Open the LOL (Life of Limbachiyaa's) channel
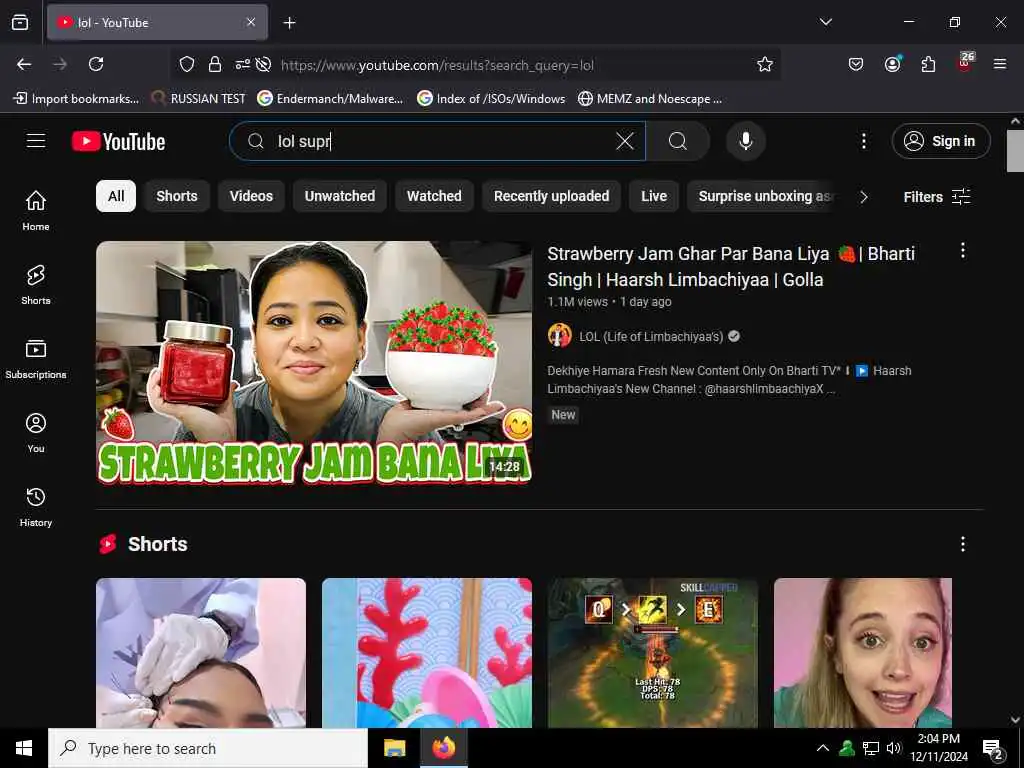The width and height of the screenshot is (1024, 768). click(651, 337)
